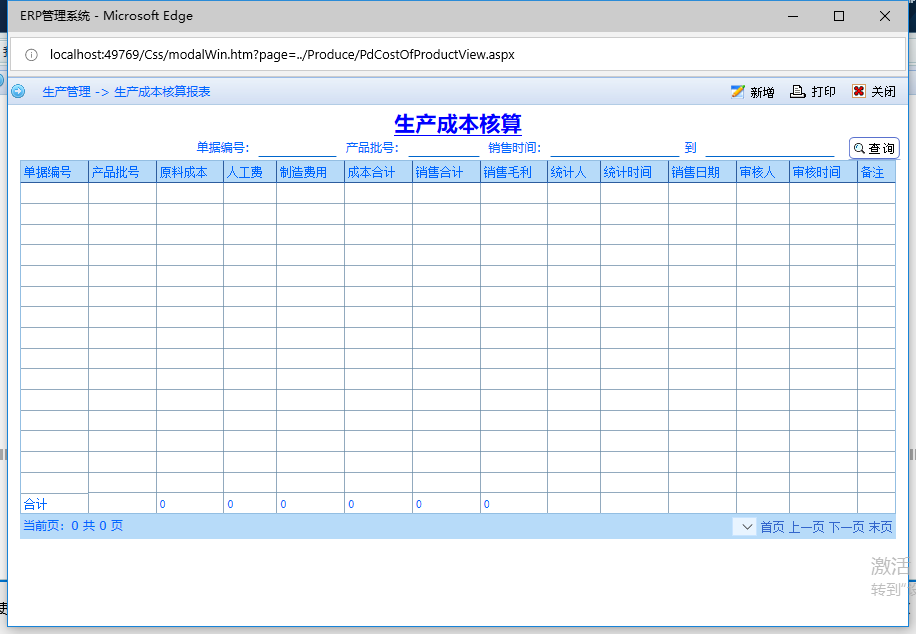
Task: Click the 审核时间 column header
Action: (817, 172)
